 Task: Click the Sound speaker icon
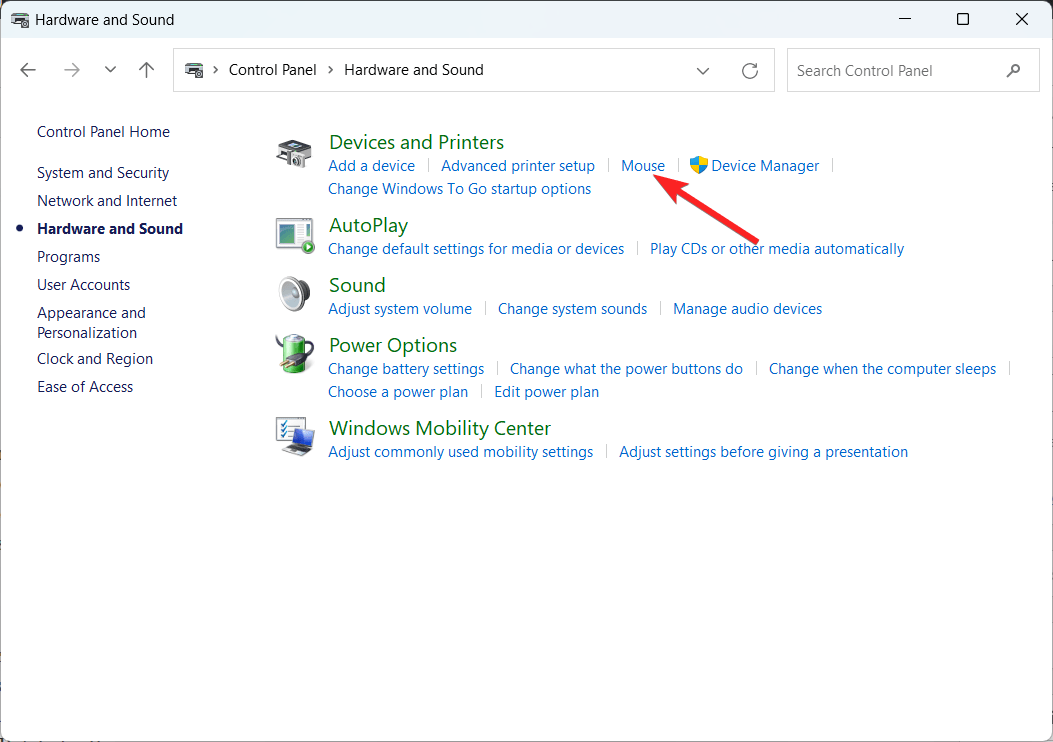[294, 294]
